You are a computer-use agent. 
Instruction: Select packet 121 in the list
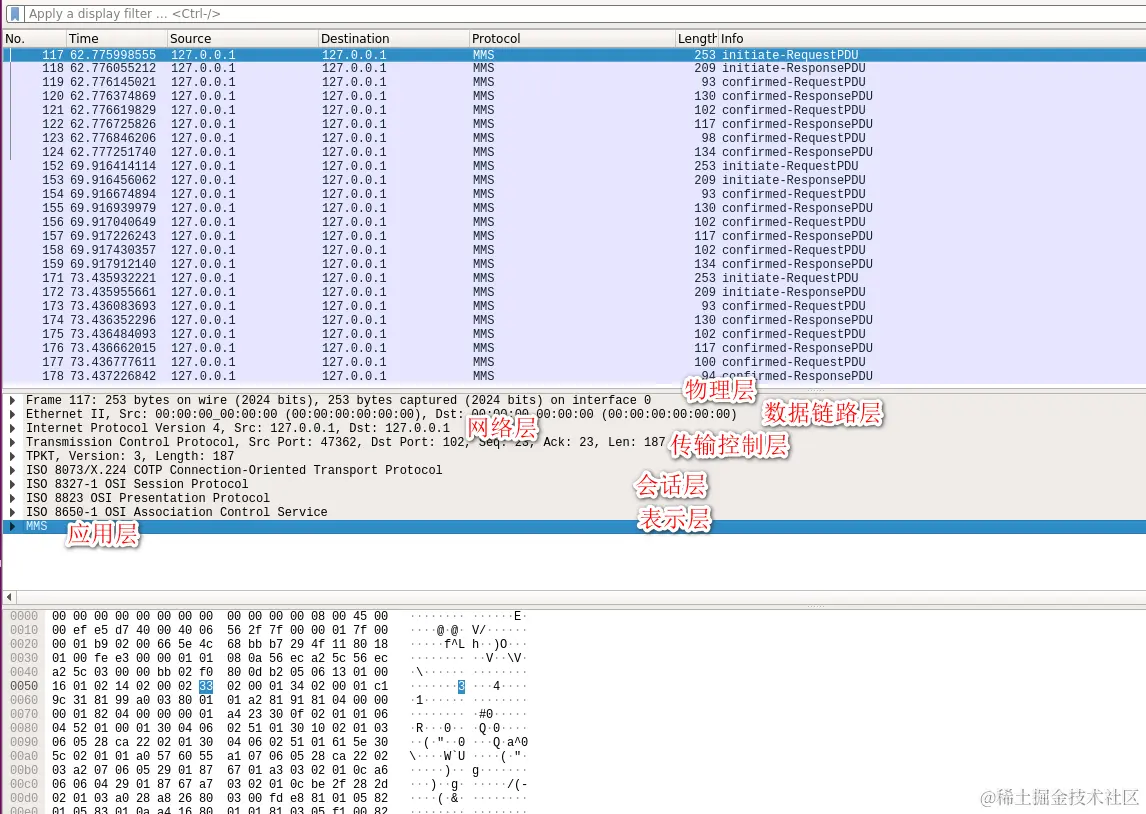coord(574,110)
